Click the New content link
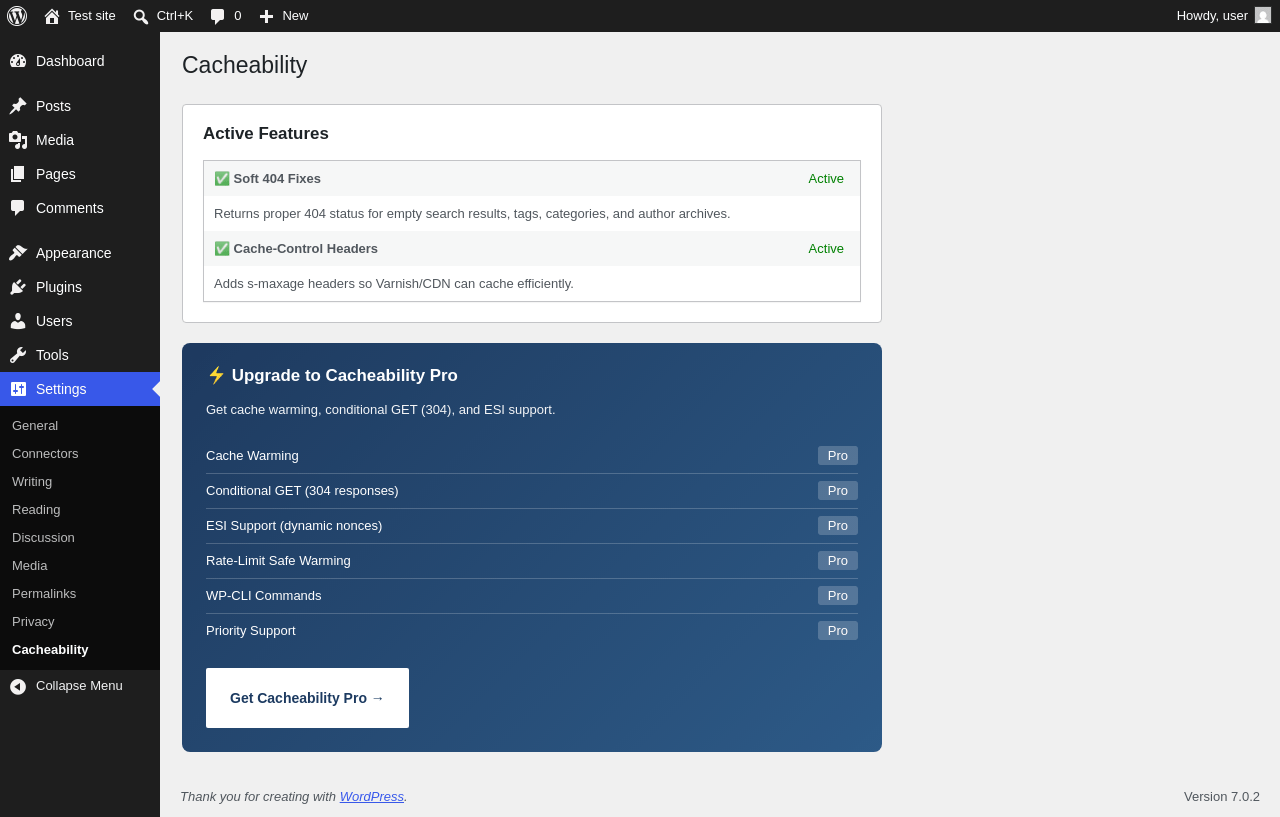Image resolution: width=1280 pixels, height=817 pixels. point(284,16)
